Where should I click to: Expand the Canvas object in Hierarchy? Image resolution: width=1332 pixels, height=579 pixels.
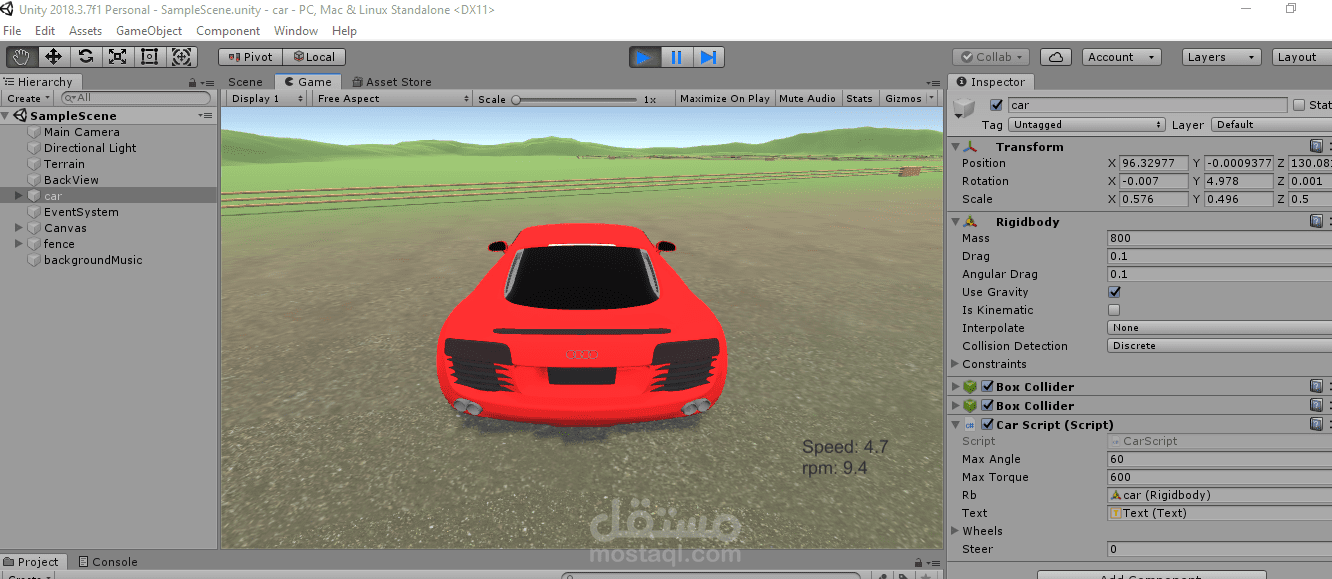click(18, 228)
